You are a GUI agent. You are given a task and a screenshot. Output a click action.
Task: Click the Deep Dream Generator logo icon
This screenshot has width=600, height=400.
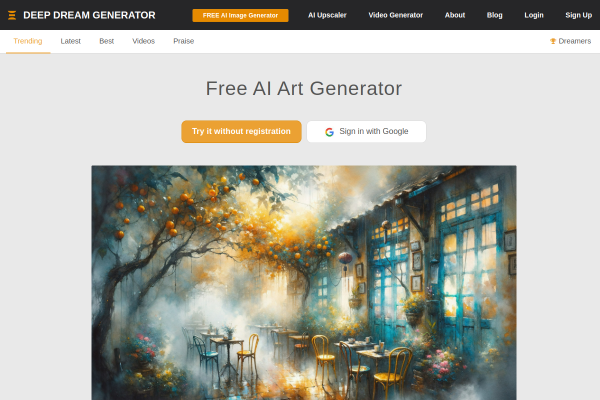click(12, 15)
